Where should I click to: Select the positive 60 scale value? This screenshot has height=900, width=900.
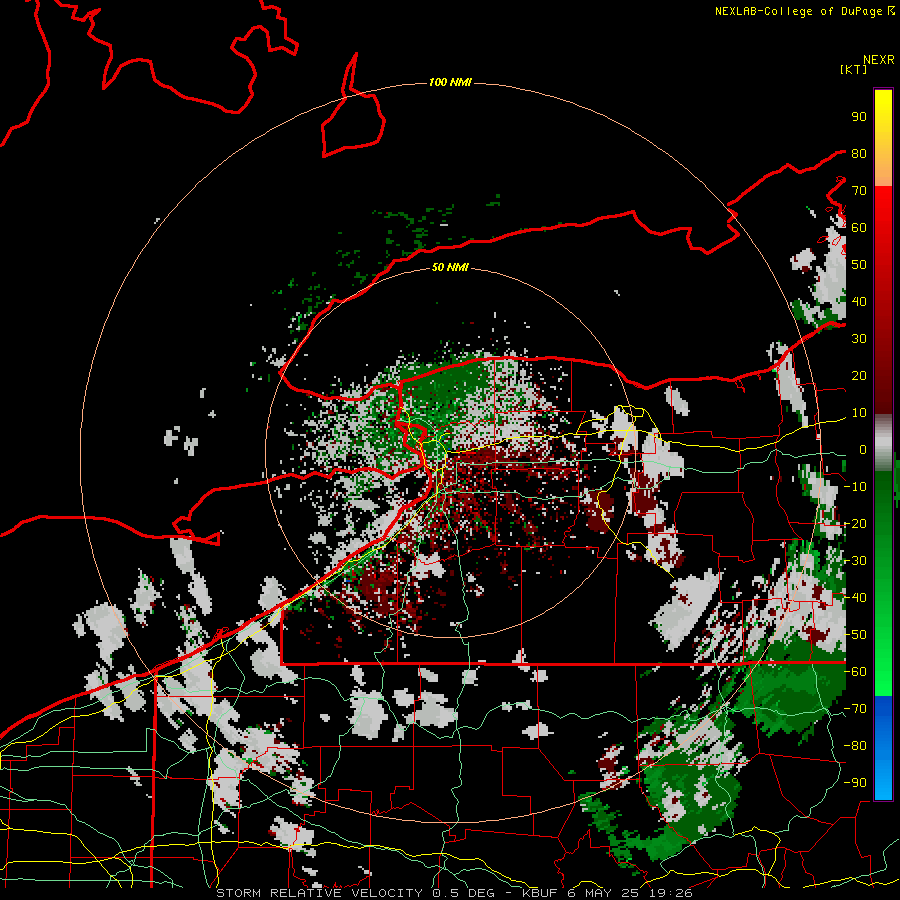click(859, 227)
